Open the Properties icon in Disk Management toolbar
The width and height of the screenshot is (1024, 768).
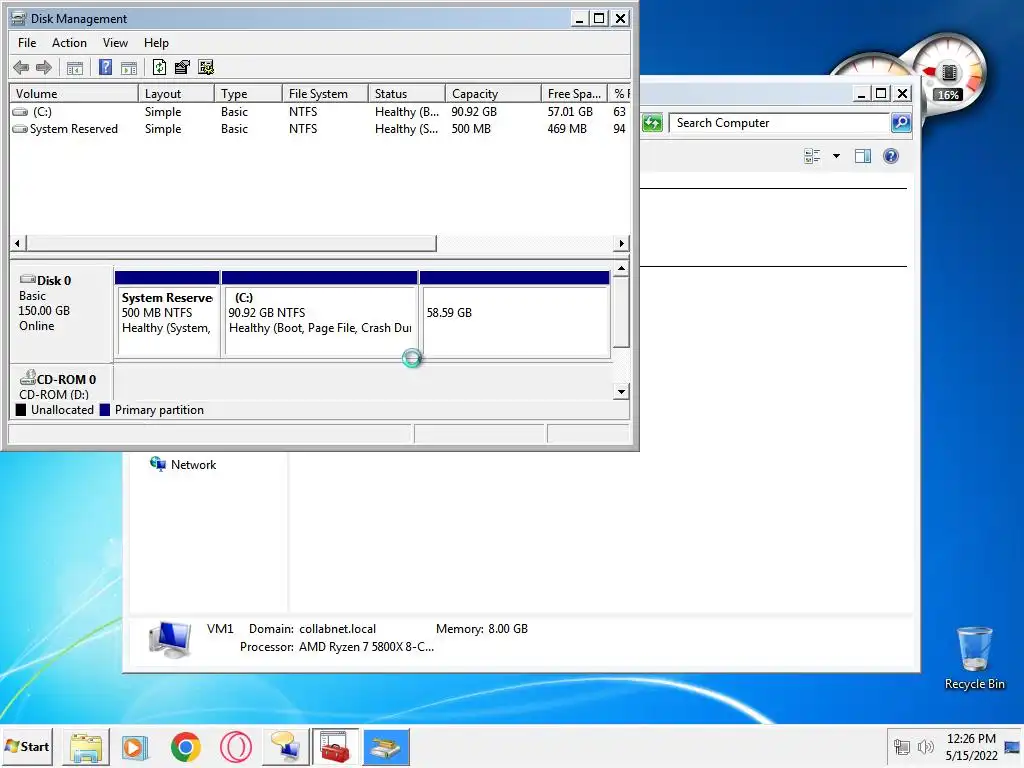[x=182, y=67]
